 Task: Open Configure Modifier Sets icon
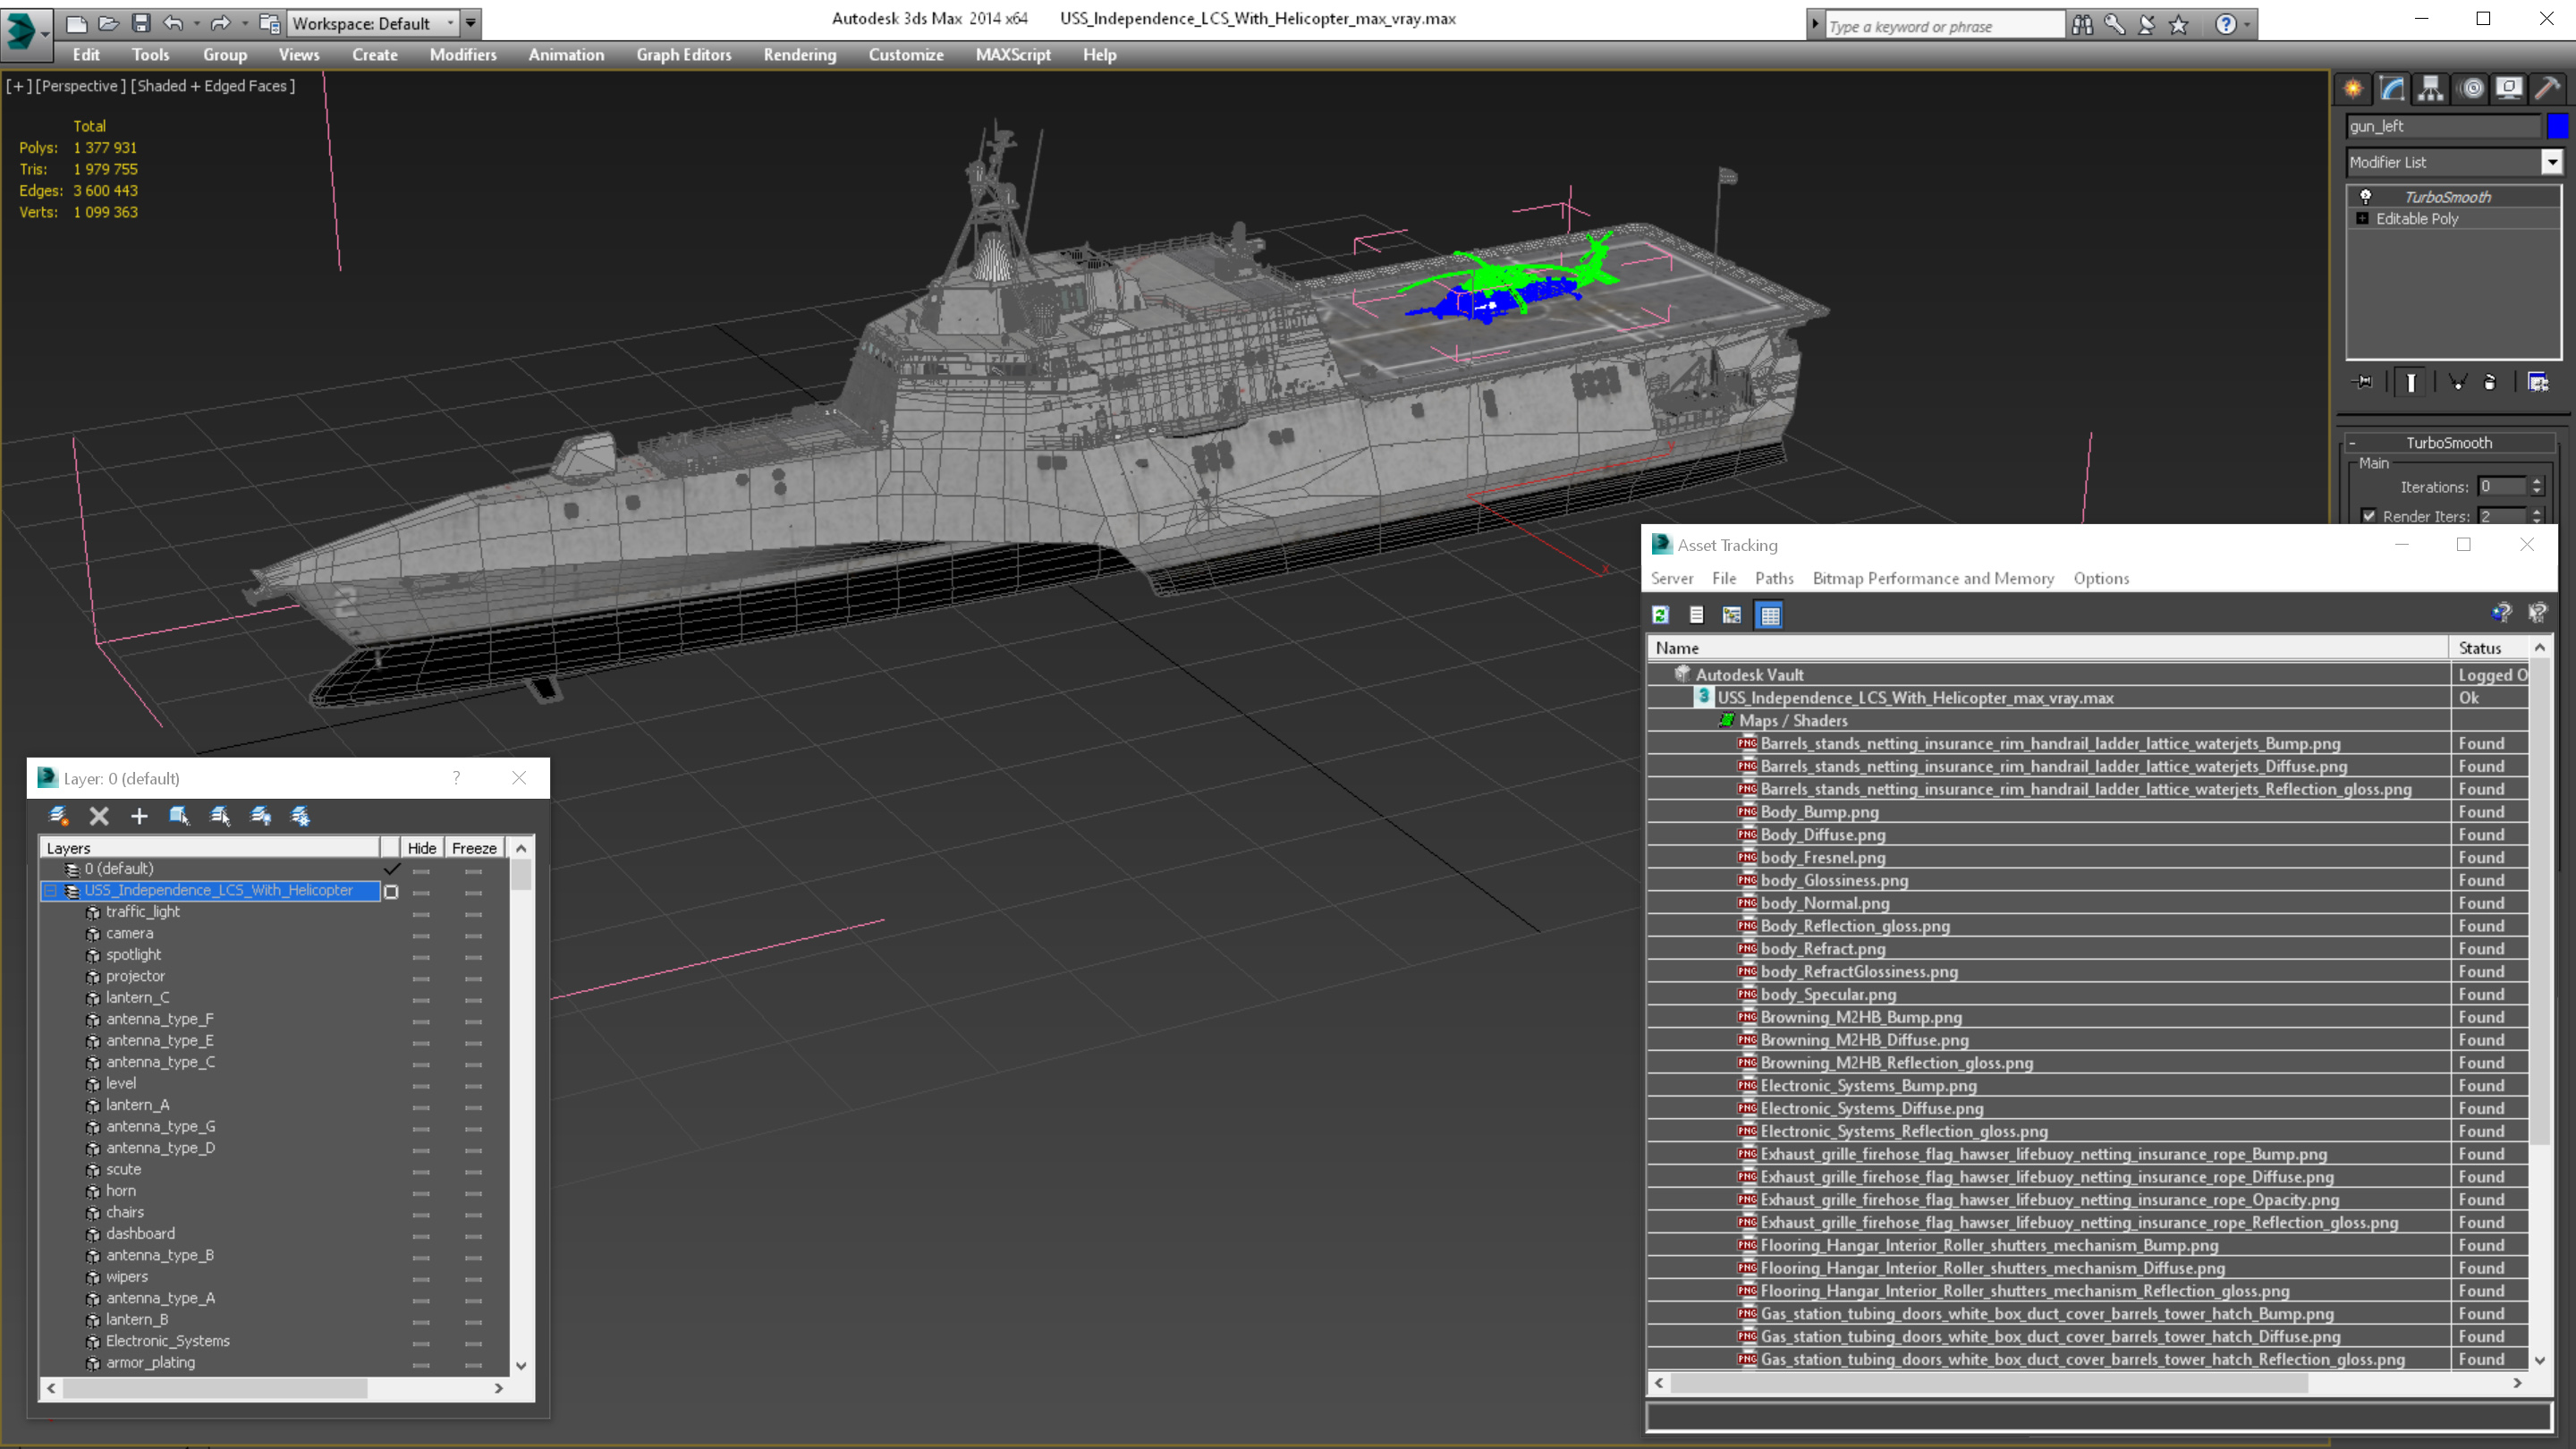2538,382
